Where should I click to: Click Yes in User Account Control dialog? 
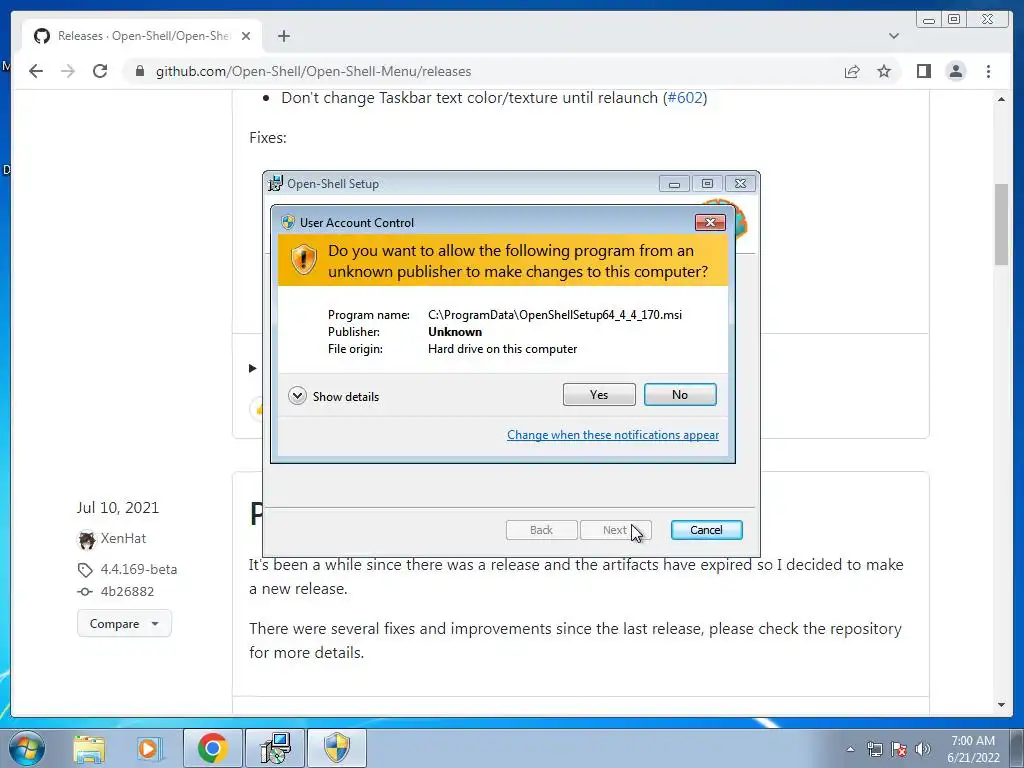(x=599, y=394)
